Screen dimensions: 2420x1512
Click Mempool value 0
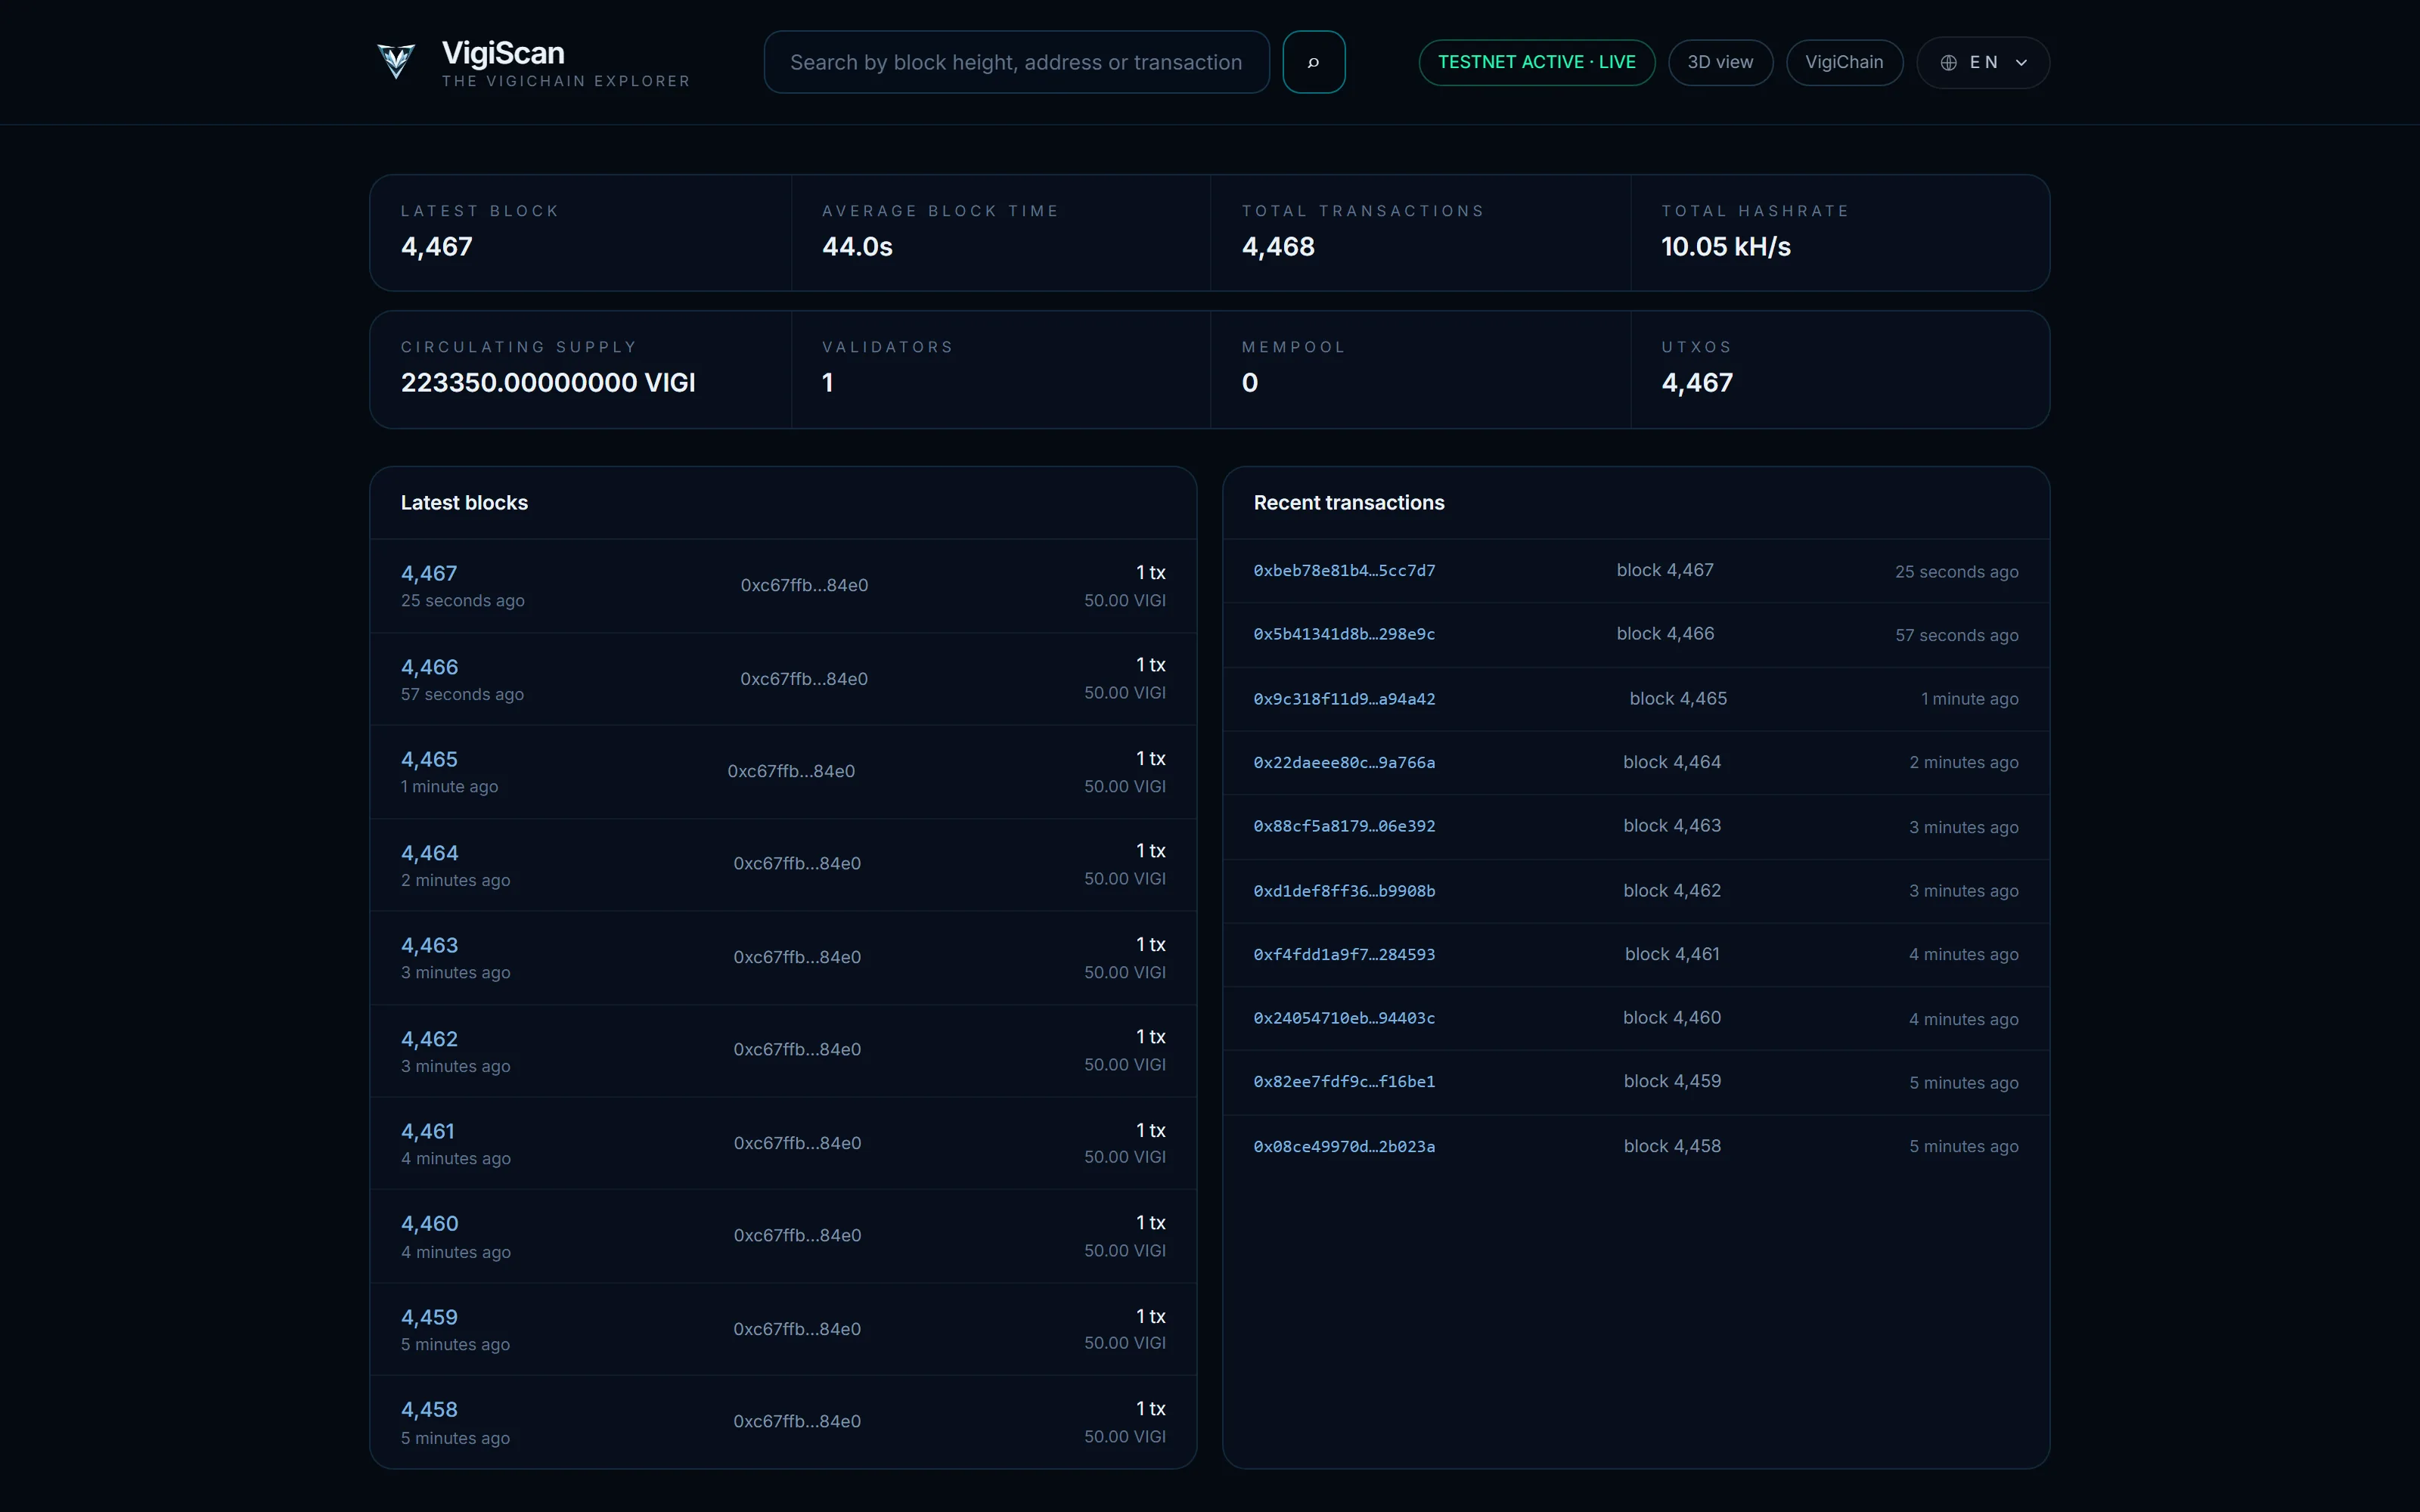[1250, 383]
